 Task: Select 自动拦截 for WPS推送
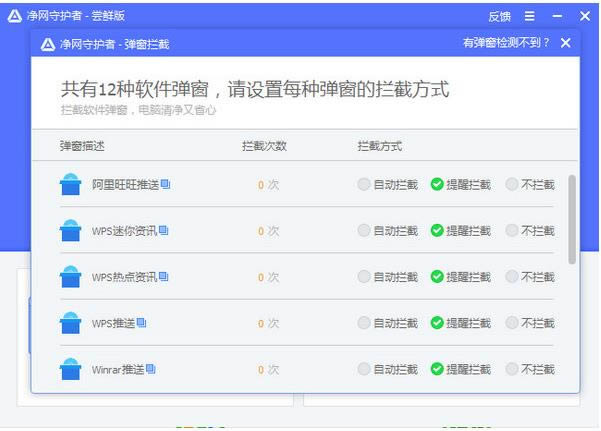point(364,323)
